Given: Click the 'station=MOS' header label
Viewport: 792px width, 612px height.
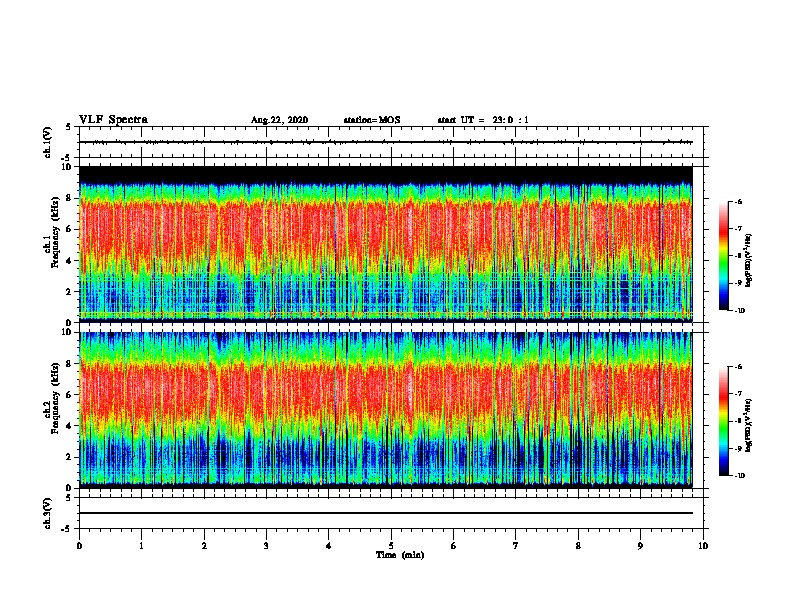Looking at the screenshot, I should (x=372, y=120).
